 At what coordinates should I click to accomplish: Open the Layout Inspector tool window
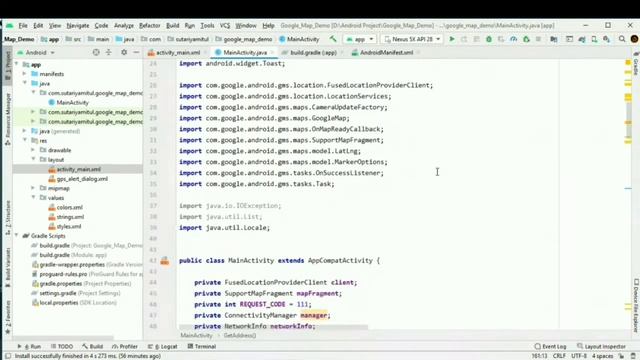point(601,347)
